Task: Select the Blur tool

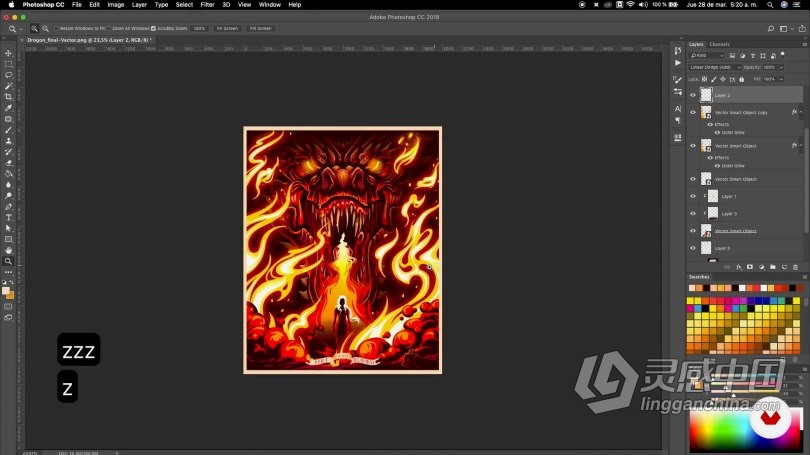Action: (8, 184)
